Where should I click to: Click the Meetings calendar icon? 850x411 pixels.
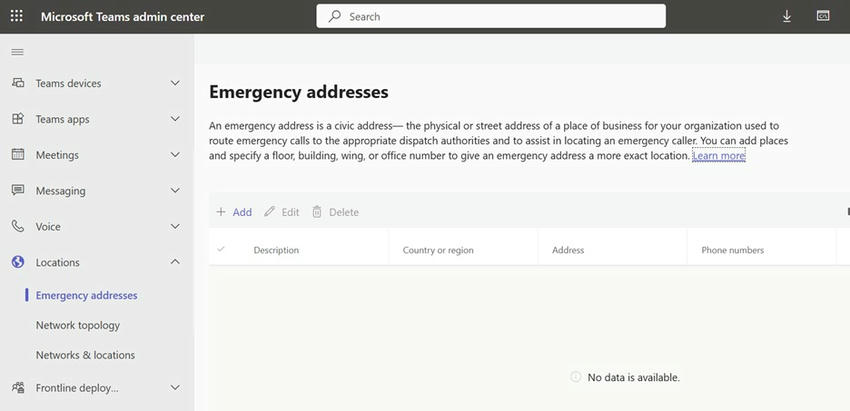click(18, 155)
